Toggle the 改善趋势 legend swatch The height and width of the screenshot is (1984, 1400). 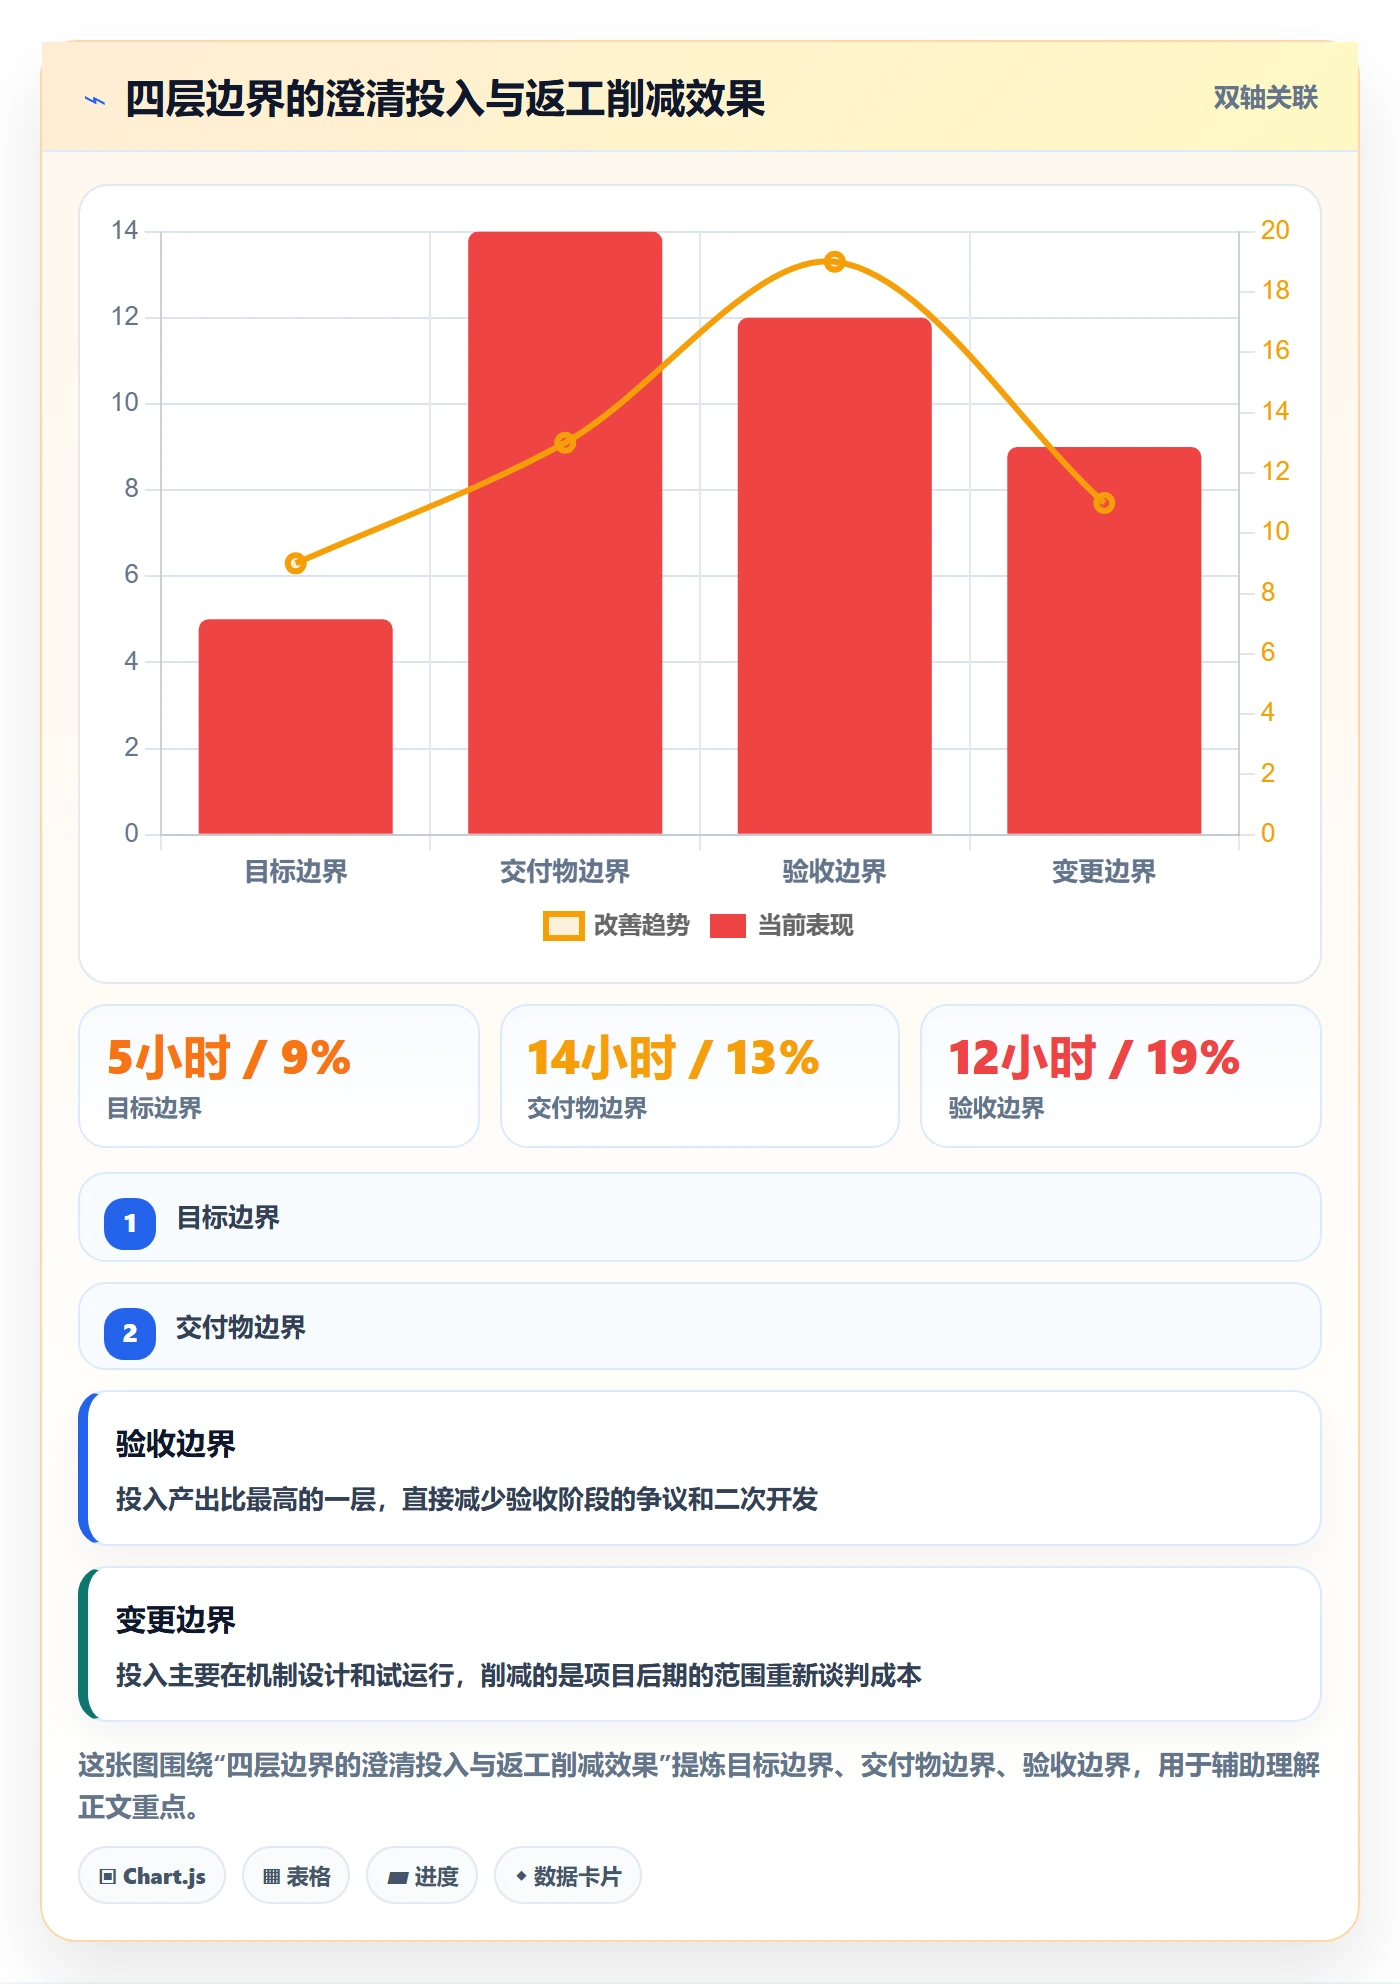click(x=563, y=926)
